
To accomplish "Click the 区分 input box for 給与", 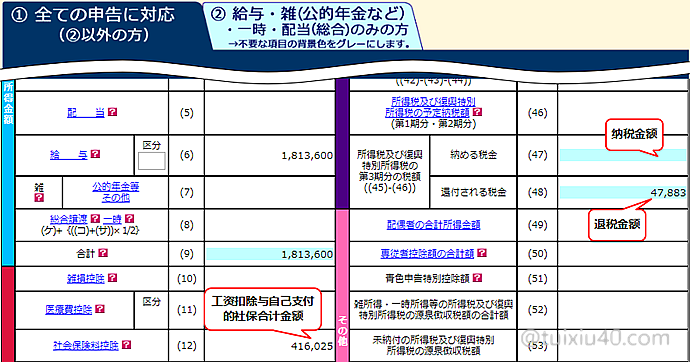I will click(152, 161).
